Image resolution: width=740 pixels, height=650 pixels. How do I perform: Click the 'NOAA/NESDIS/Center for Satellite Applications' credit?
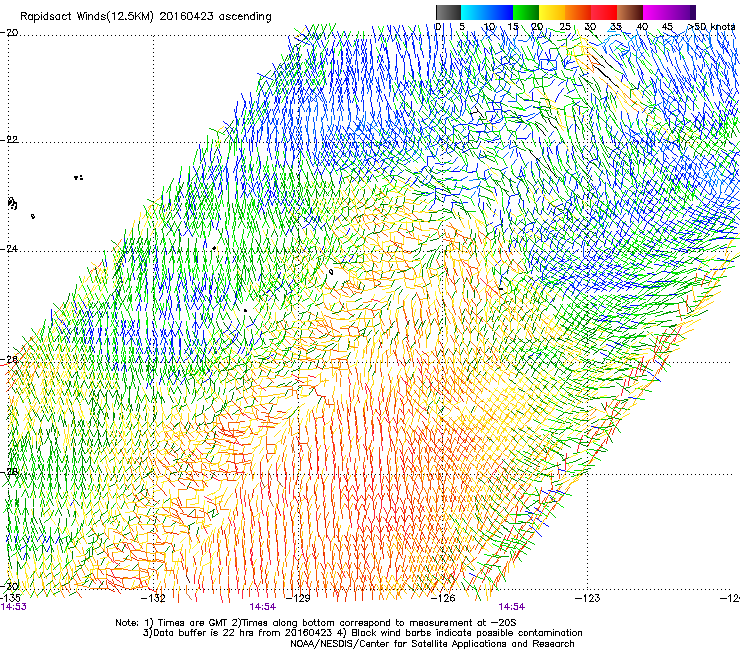coord(432,644)
